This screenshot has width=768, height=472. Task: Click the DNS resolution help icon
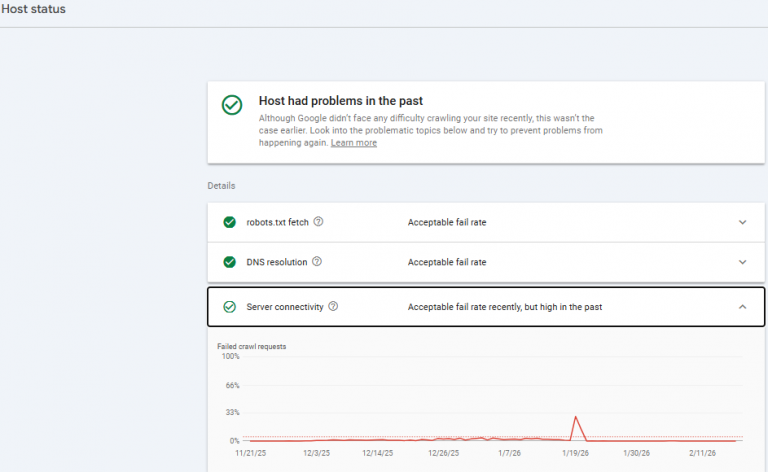coord(317,262)
